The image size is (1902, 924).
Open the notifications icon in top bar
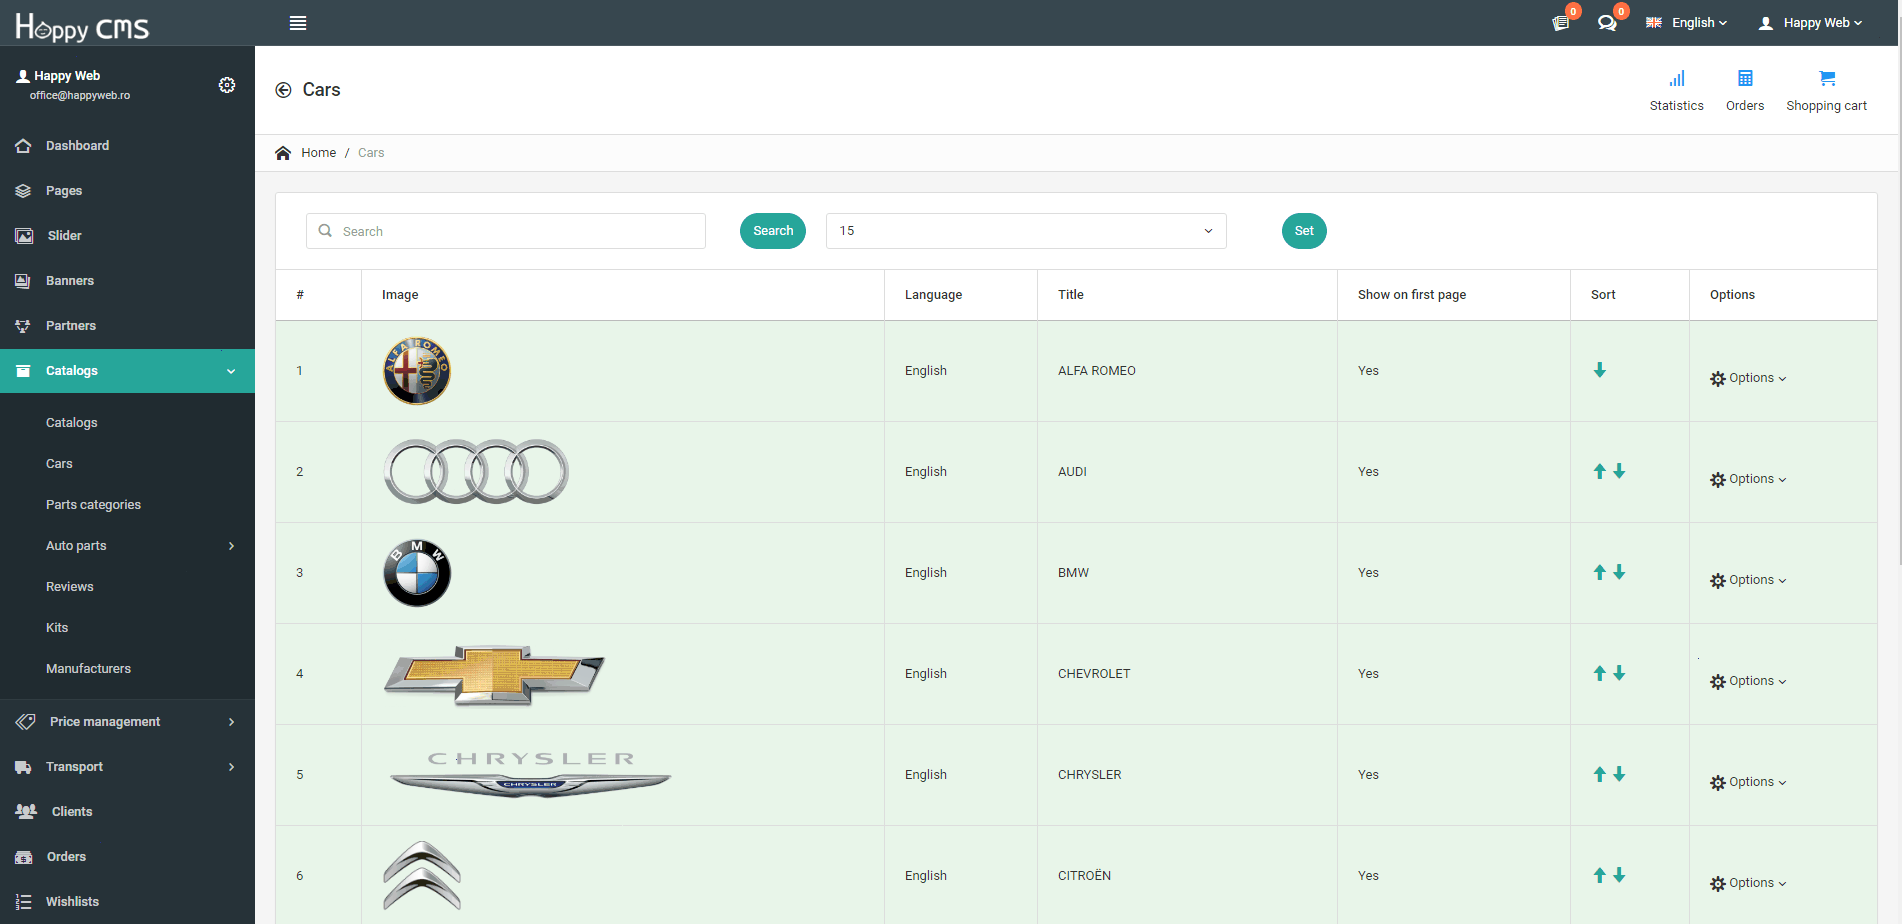point(1560,23)
